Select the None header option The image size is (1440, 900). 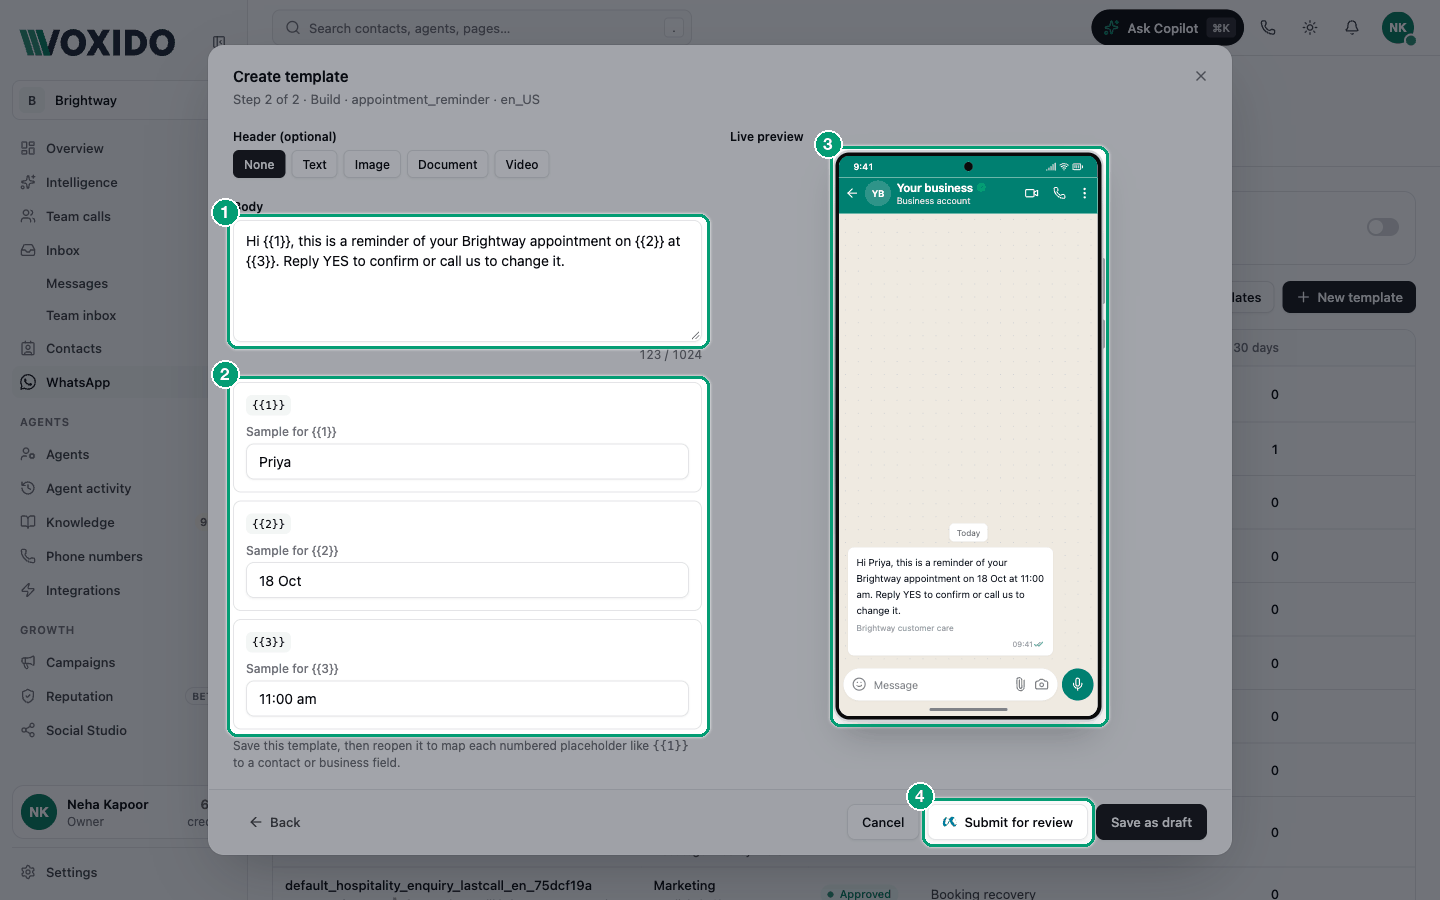[259, 165]
